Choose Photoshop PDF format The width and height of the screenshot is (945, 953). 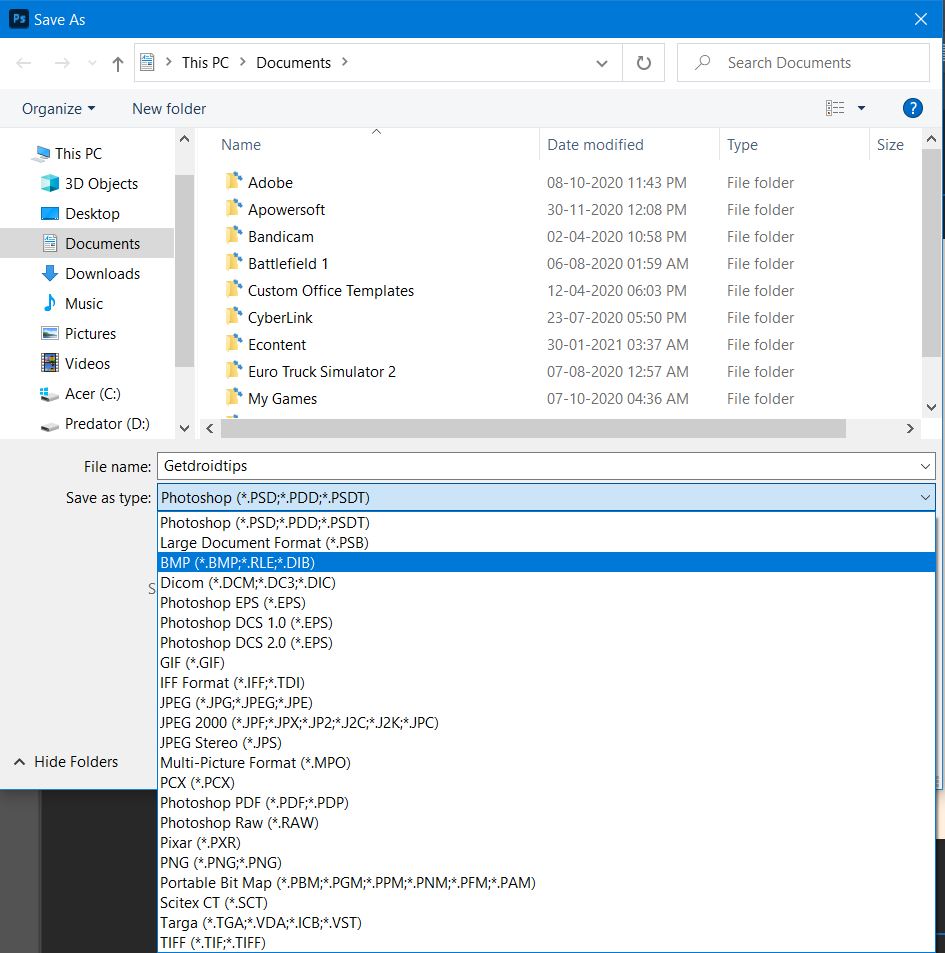[x=546, y=803]
